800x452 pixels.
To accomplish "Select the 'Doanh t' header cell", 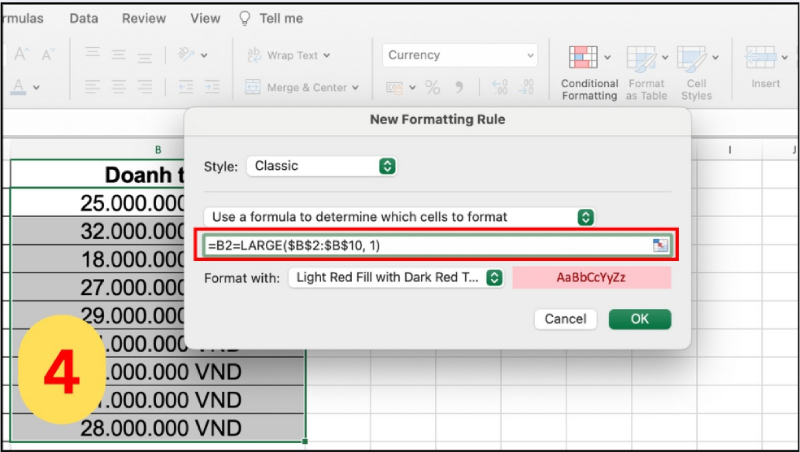I will pyautogui.click(x=97, y=174).
